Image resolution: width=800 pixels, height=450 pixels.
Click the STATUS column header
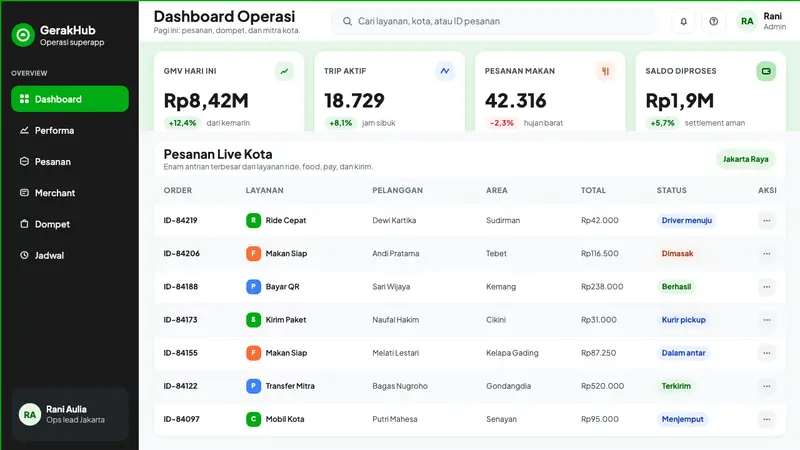[x=671, y=190]
